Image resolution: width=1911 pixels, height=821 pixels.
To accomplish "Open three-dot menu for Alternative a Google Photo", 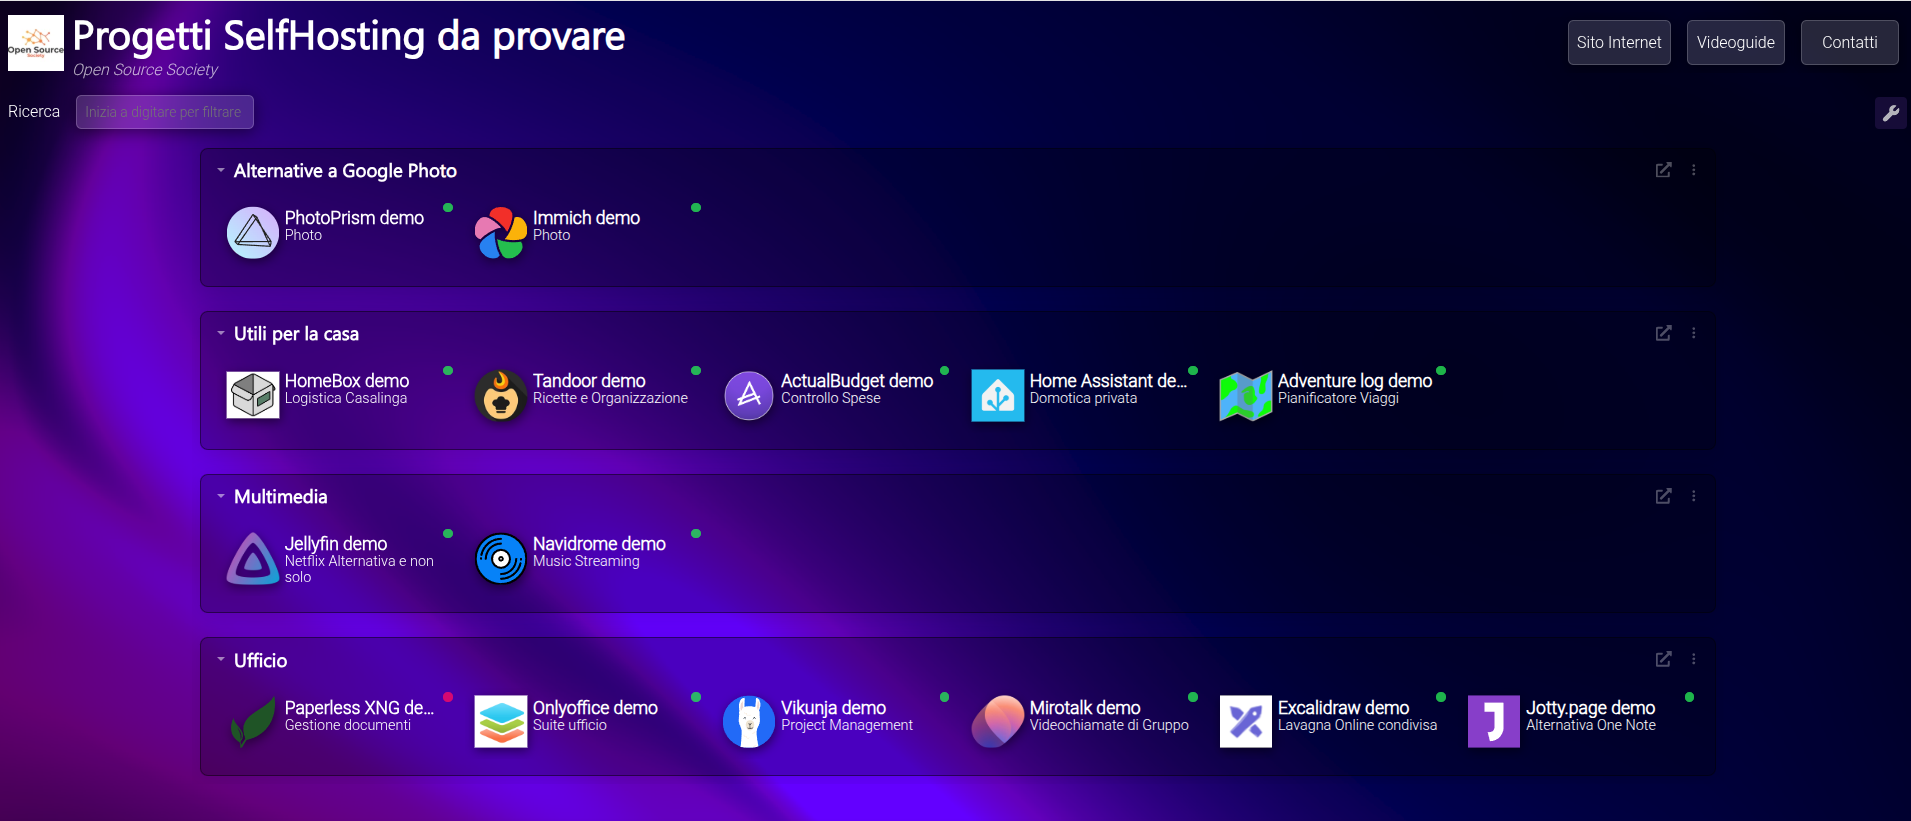I will point(1694,170).
